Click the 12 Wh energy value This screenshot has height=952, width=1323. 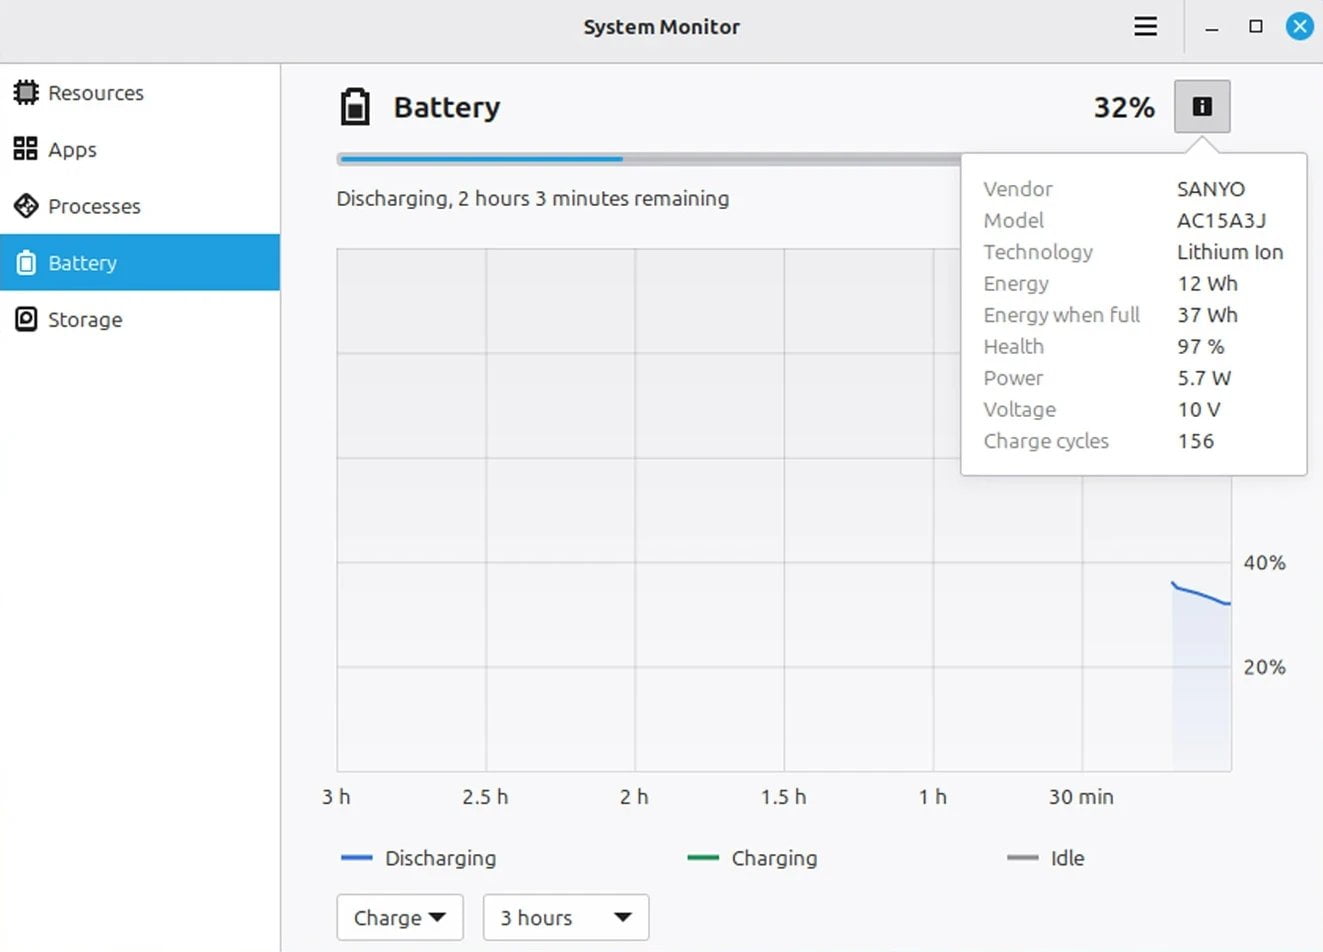coord(1208,283)
